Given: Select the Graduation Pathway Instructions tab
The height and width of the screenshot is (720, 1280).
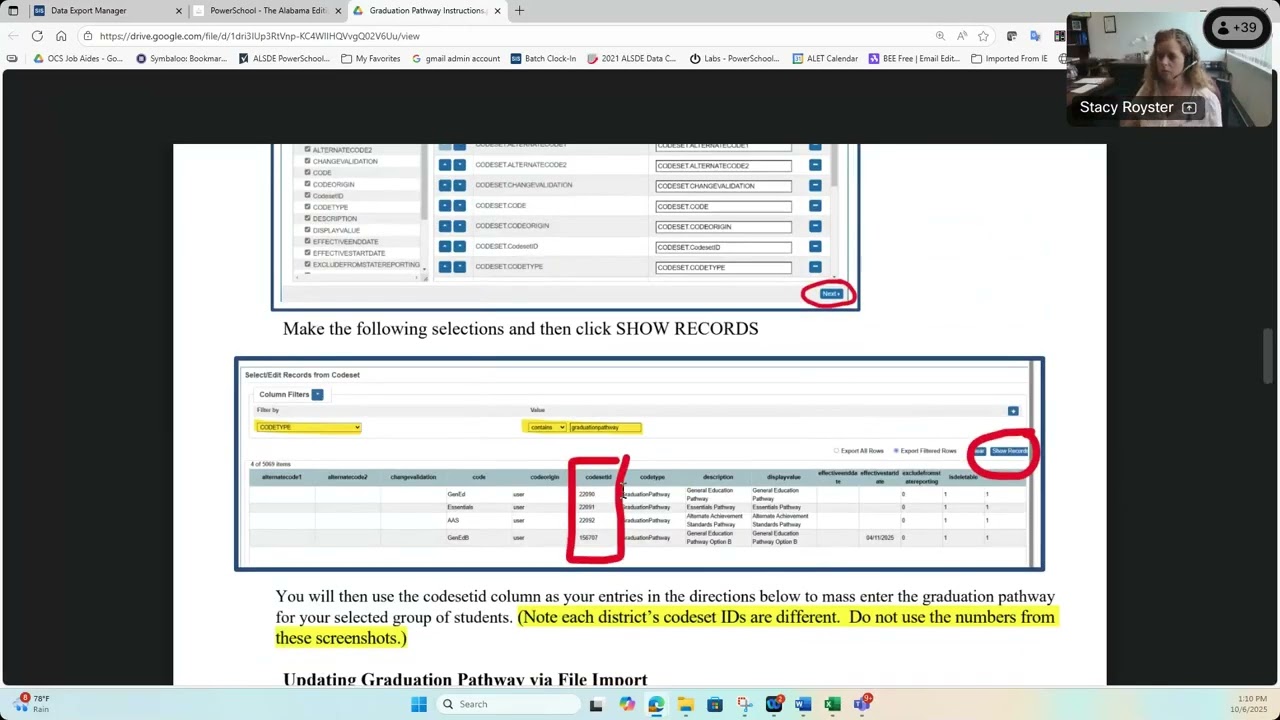Looking at the screenshot, I should click(427, 11).
